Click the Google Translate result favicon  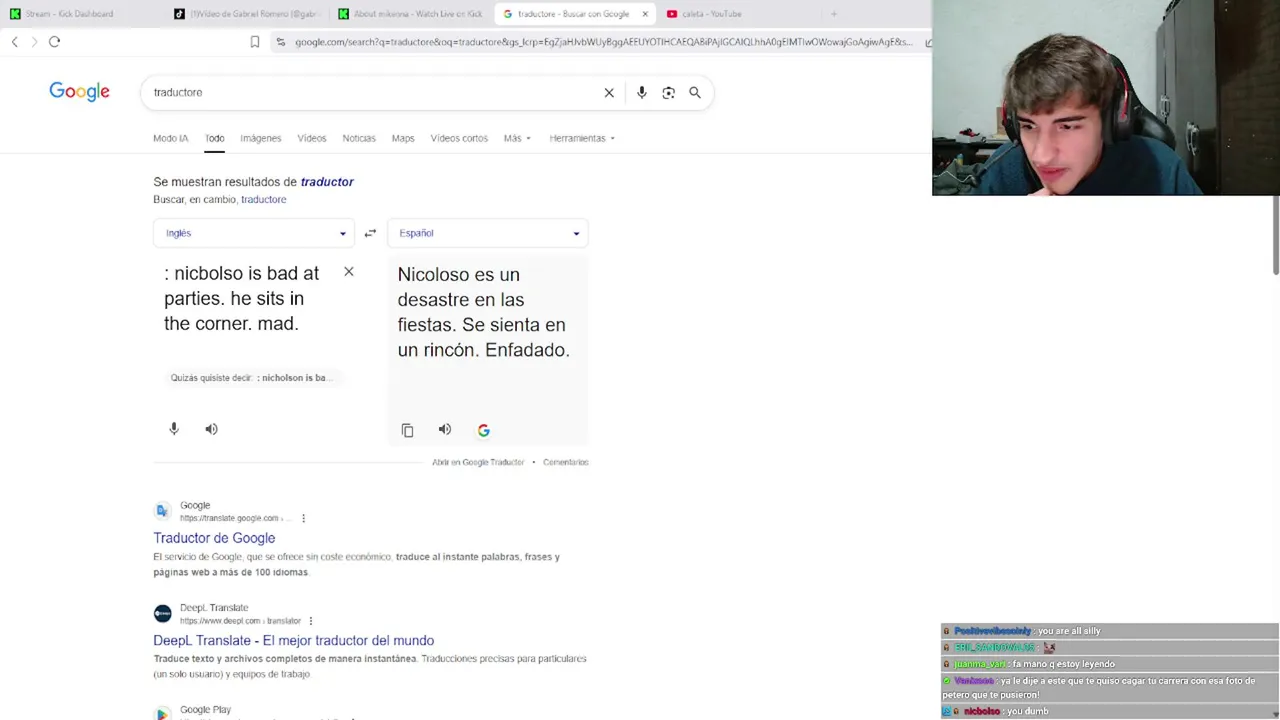pyautogui.click(x=162, y=511)
